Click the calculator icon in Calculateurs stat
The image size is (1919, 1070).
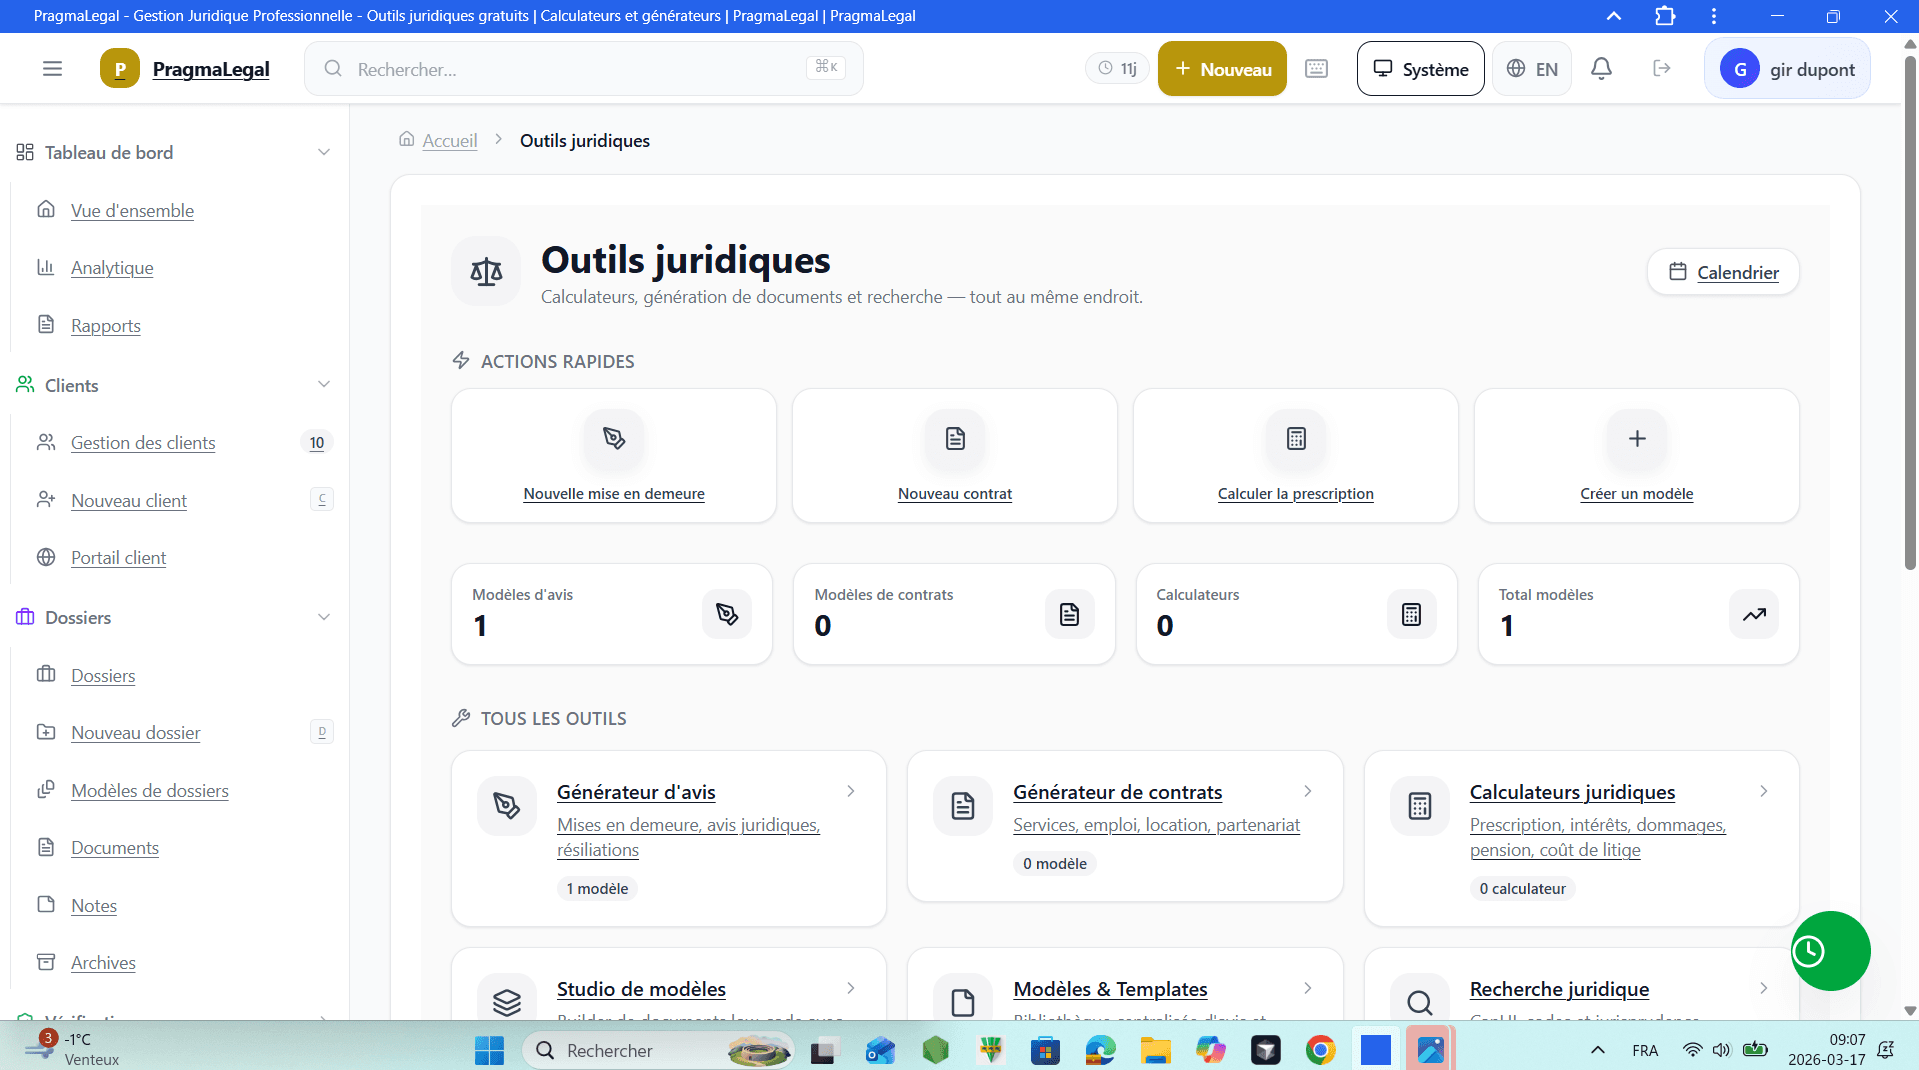click(1411, 614)
